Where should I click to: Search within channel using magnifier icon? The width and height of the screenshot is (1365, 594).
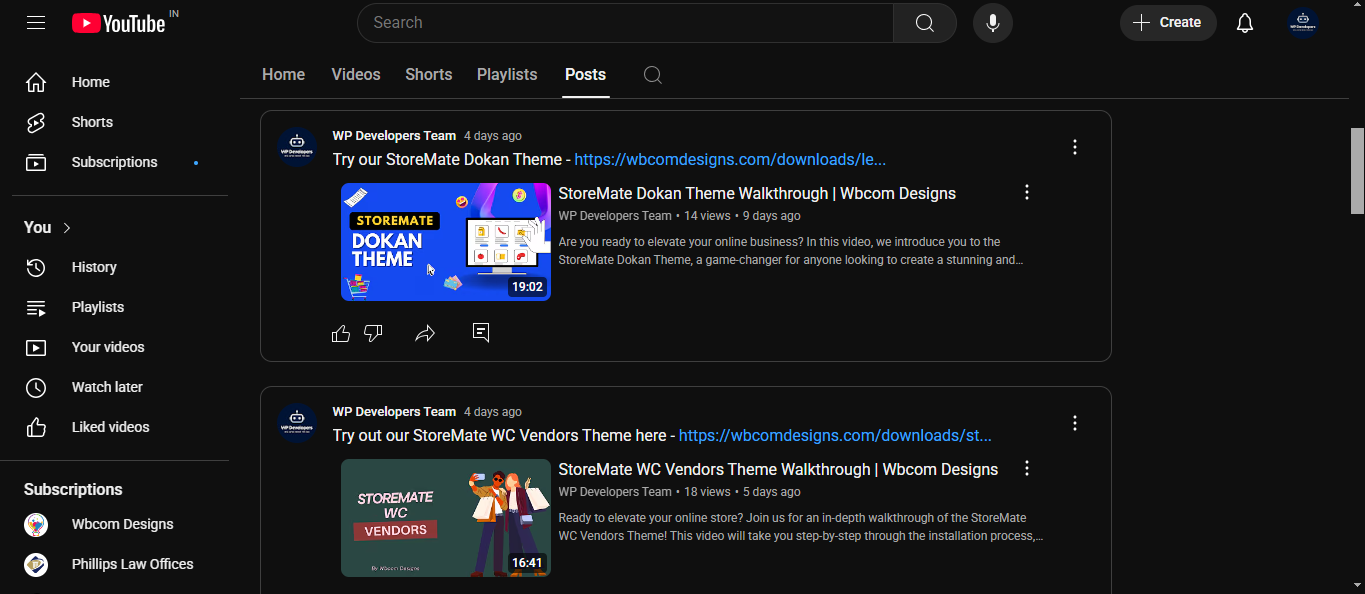pos(652,75)
